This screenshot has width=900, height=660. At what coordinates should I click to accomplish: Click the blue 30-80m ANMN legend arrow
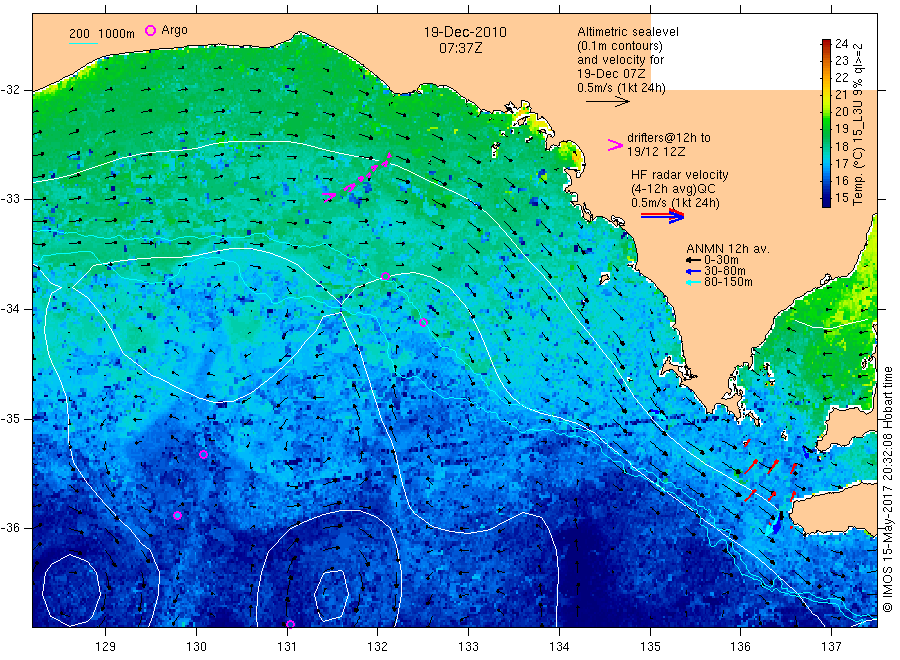(x=693, y=271)
